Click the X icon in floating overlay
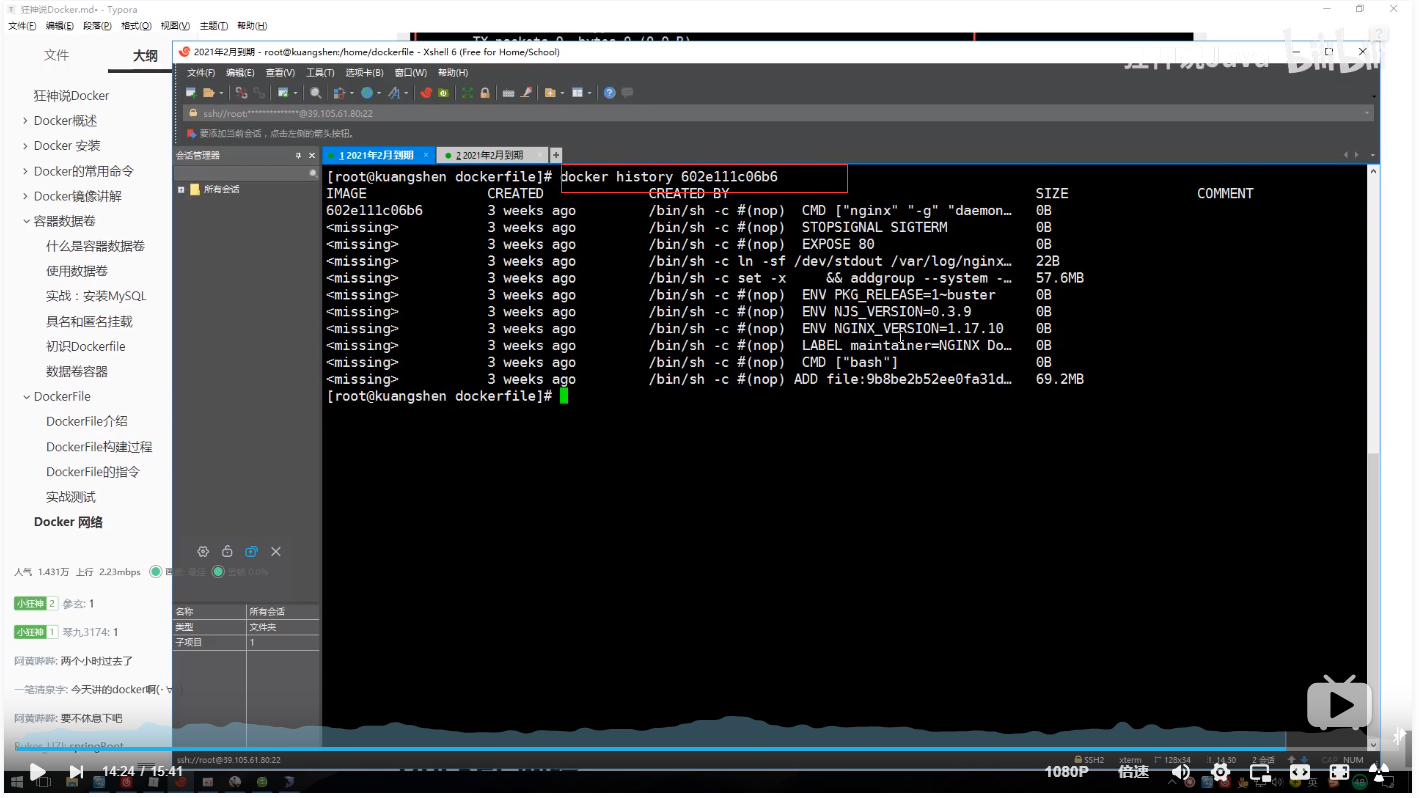 tap(276, 552)
